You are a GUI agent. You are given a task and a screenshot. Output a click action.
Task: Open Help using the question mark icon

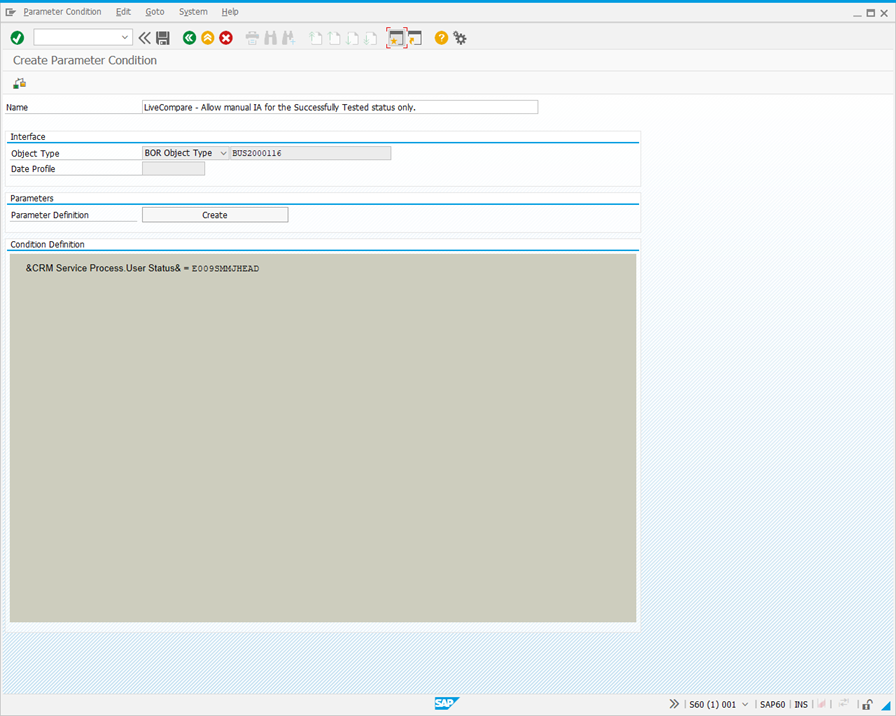pos(440,38)
